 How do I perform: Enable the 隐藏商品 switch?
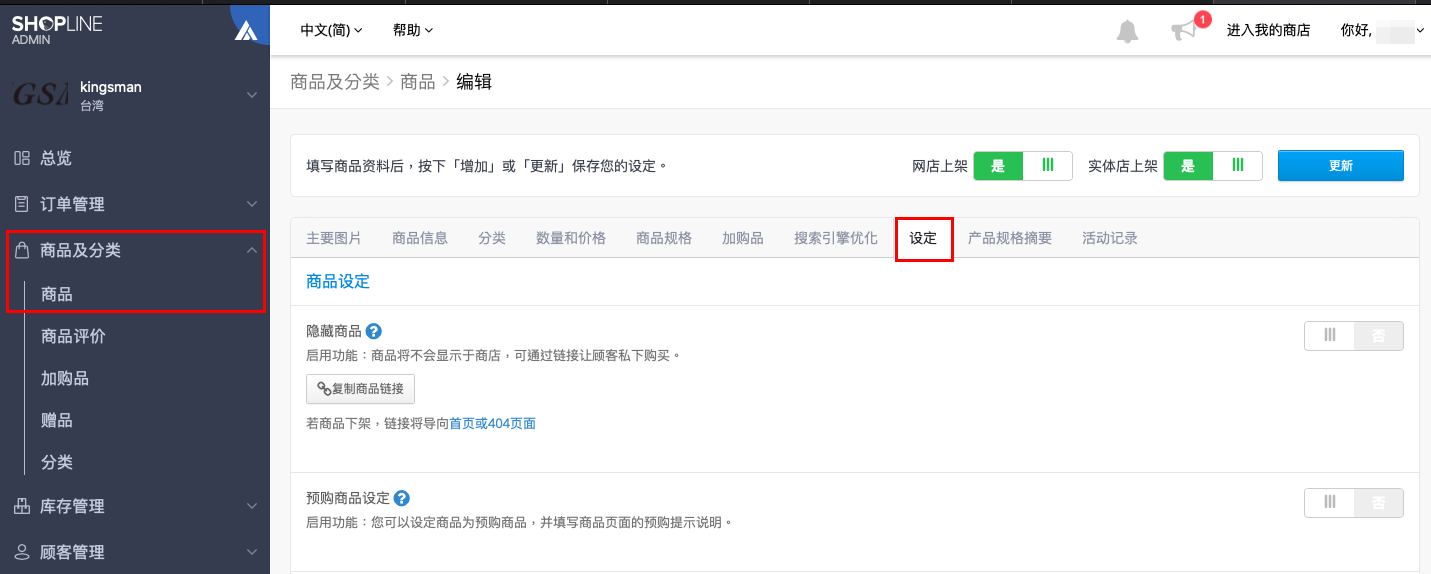click(1354, 336)
